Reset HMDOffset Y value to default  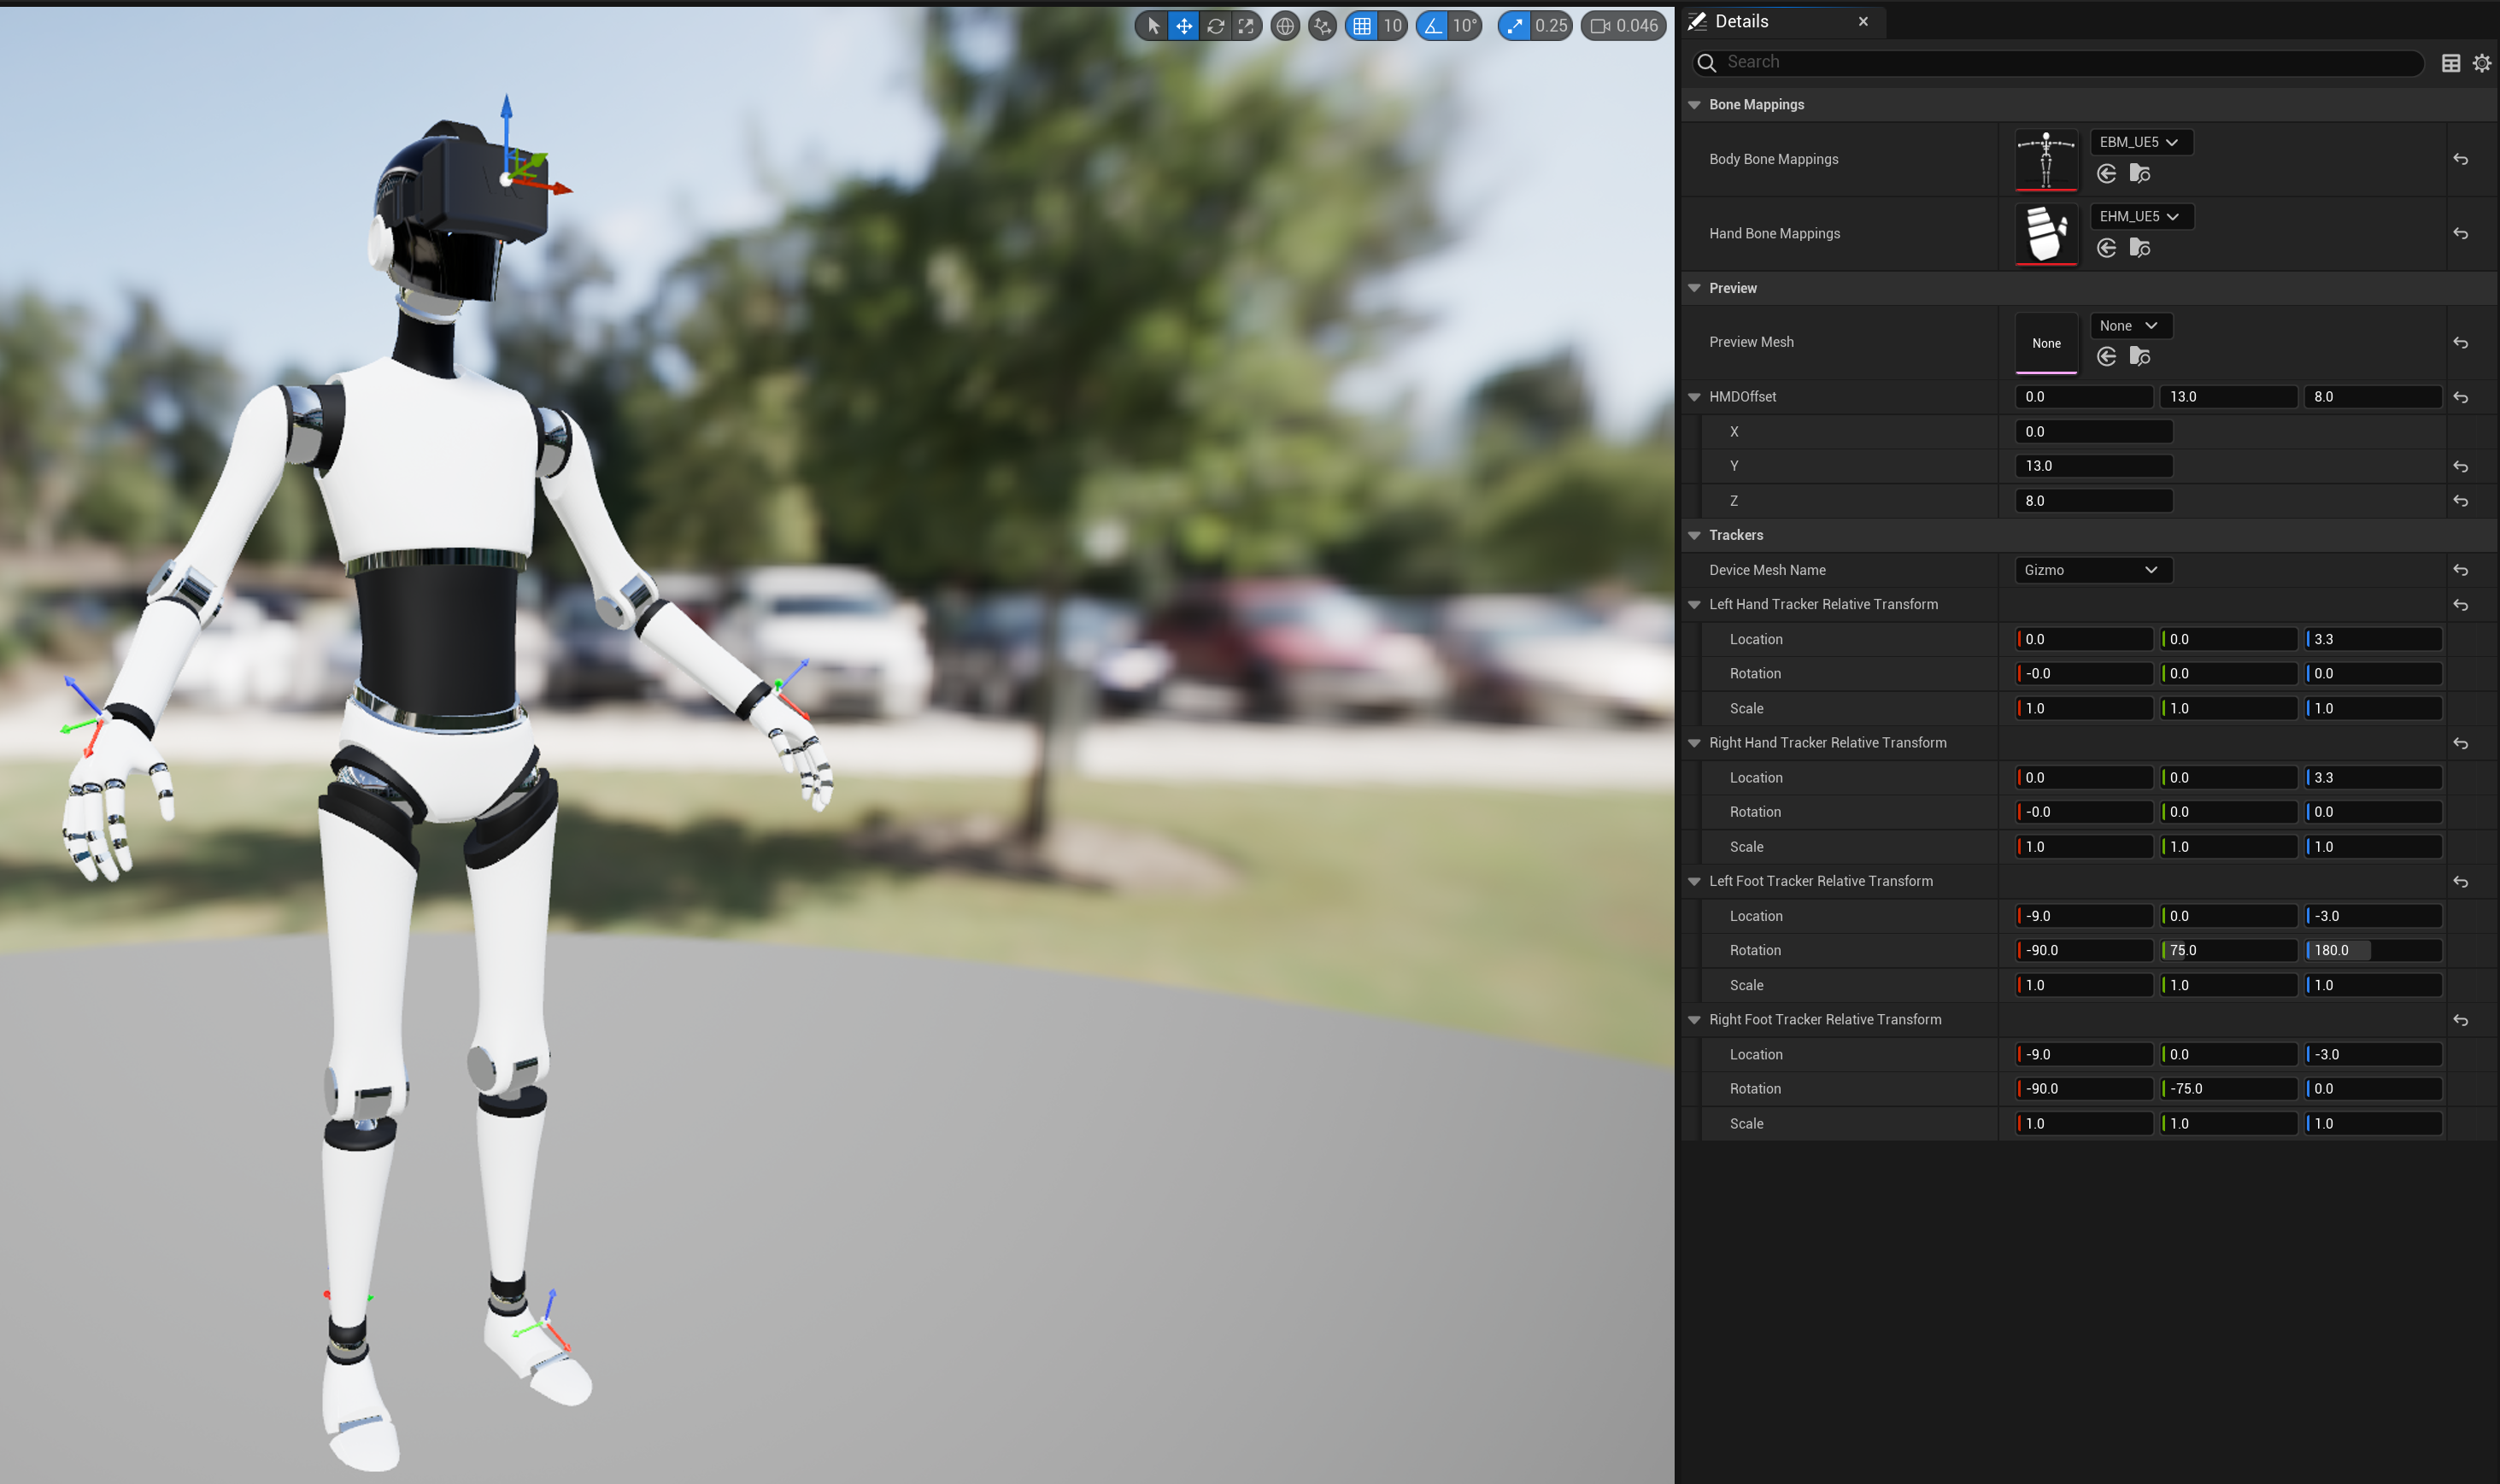2460,467
